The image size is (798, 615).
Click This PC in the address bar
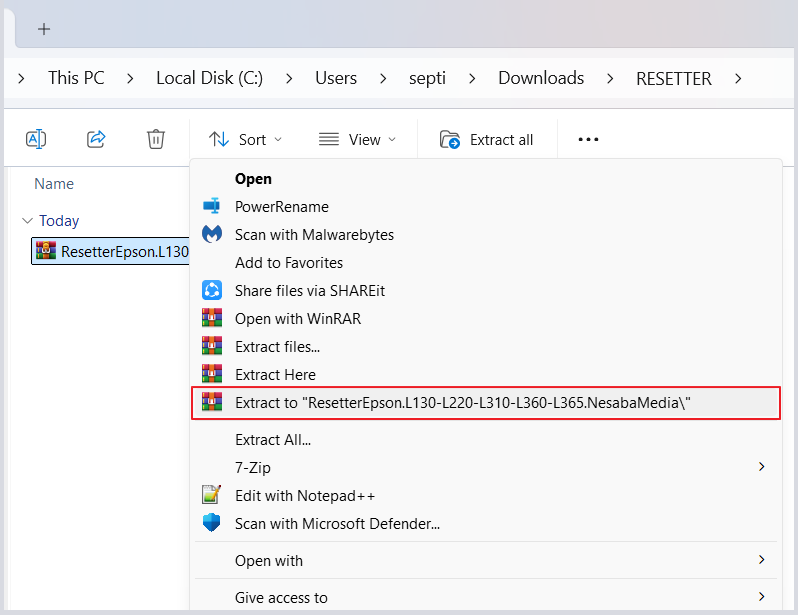76,78
